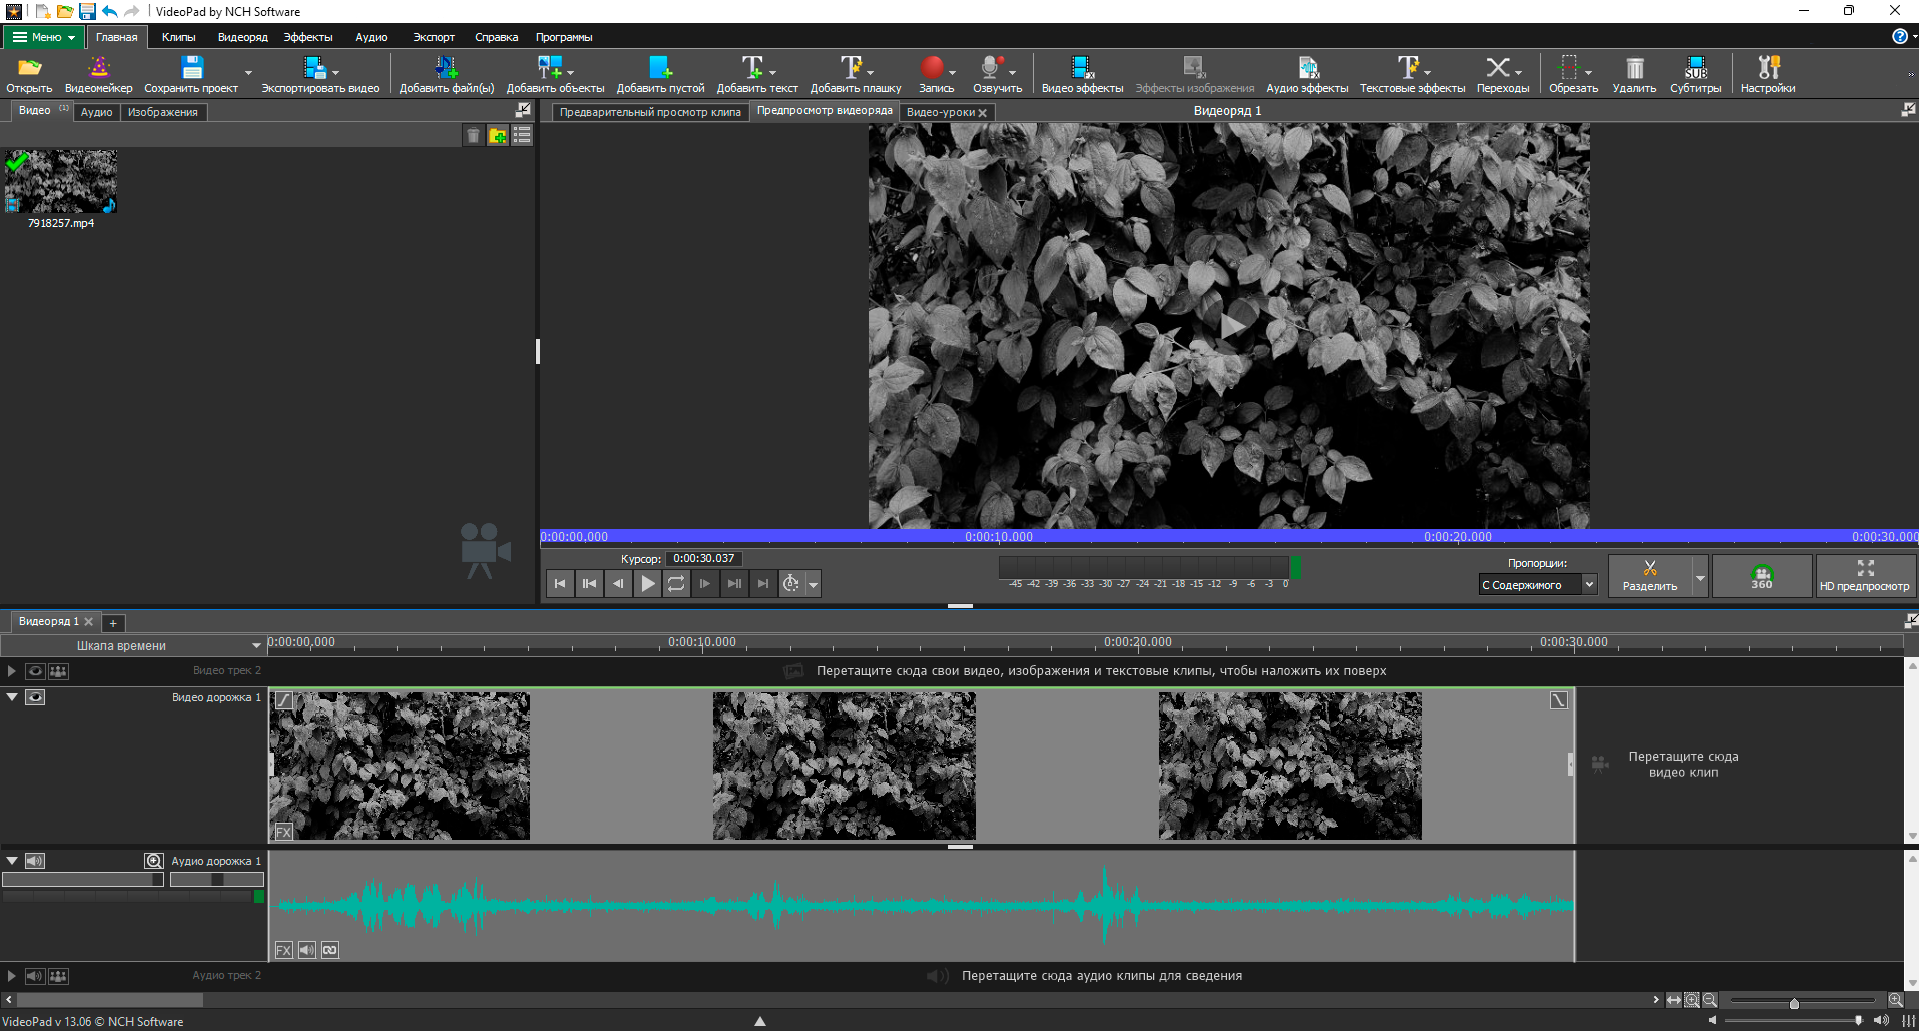The image size is (1919, 1031).
Task: Switch to Предварительный просмотр клипа tab
Action: point(650,112)
